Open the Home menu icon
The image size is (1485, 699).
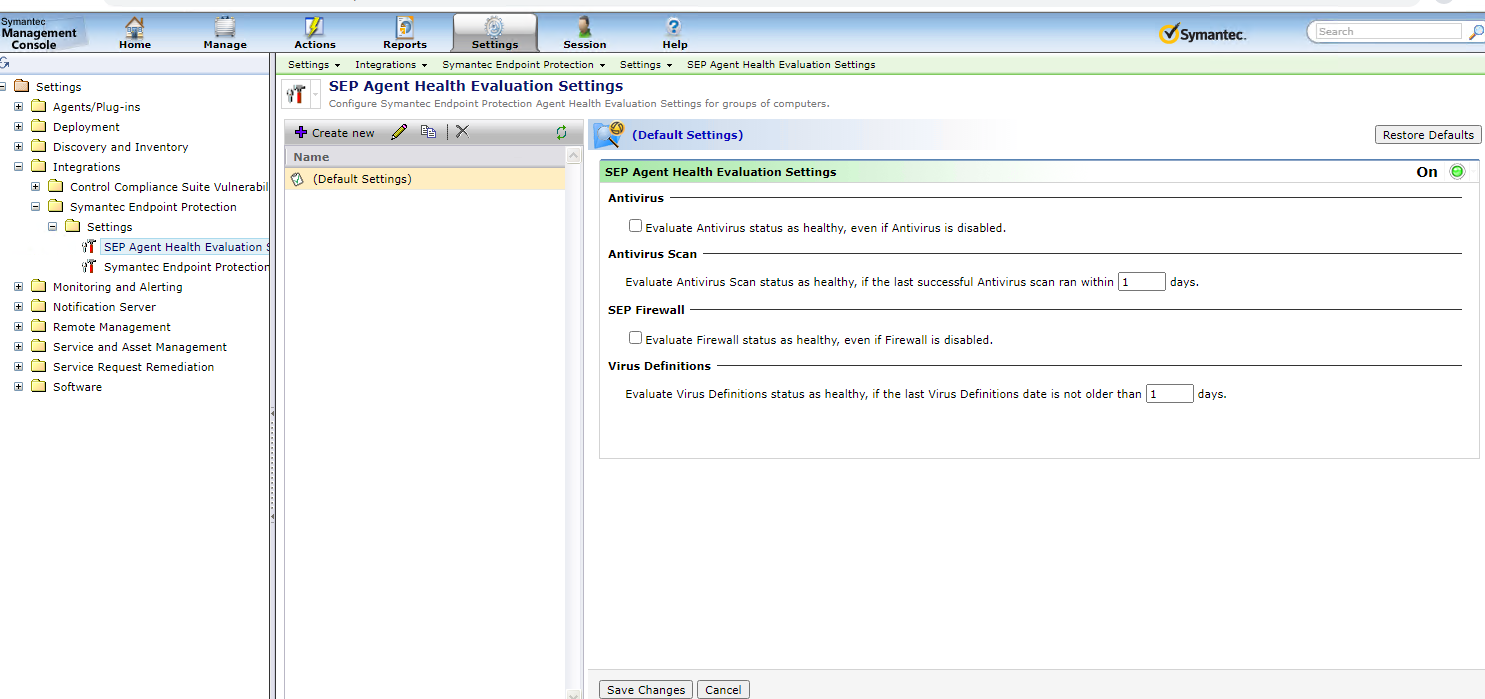pos(134,27)
